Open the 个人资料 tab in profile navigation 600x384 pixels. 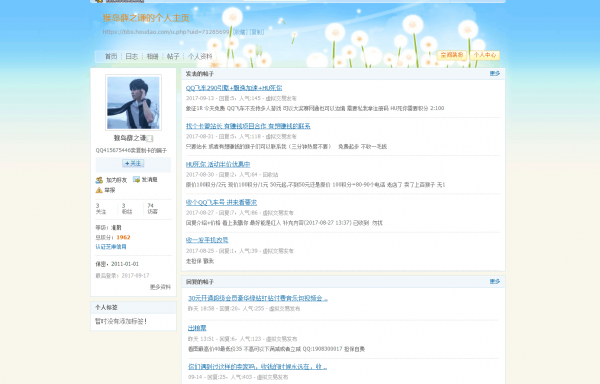click(200, 56)
